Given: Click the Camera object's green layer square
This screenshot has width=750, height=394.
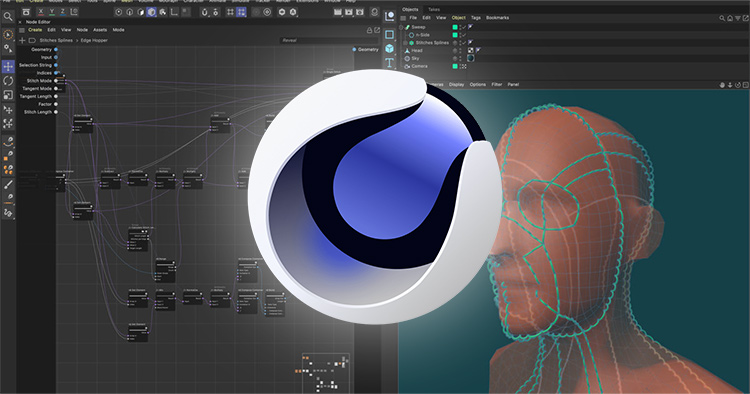Looking at the screenshot, I should [x=455, y=66].
